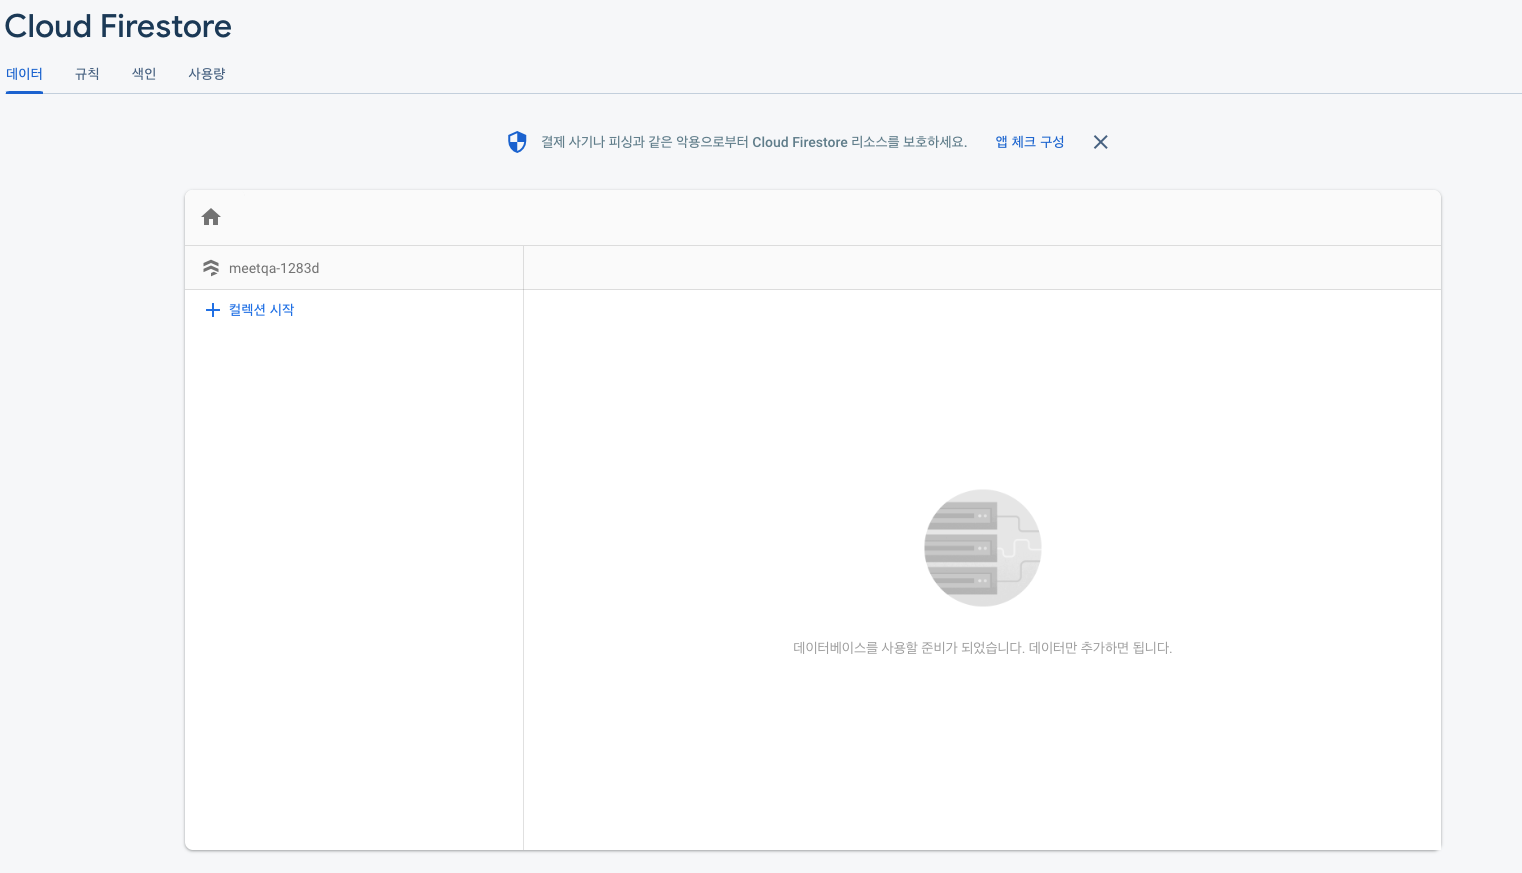Click the Cloud Firestore page title
This screenshot has width=1522, height=873.
click(118, 26)
